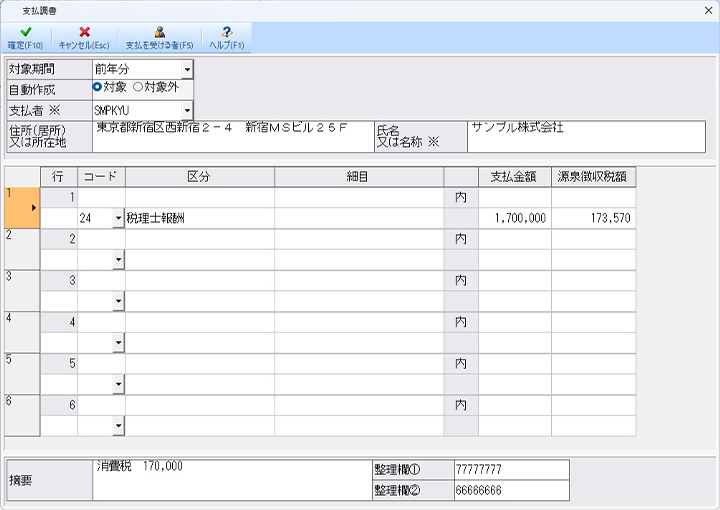Open 支払を受ける者 (F5) person icon
This screenshot has height=510, width=720.
coord(159,33)
